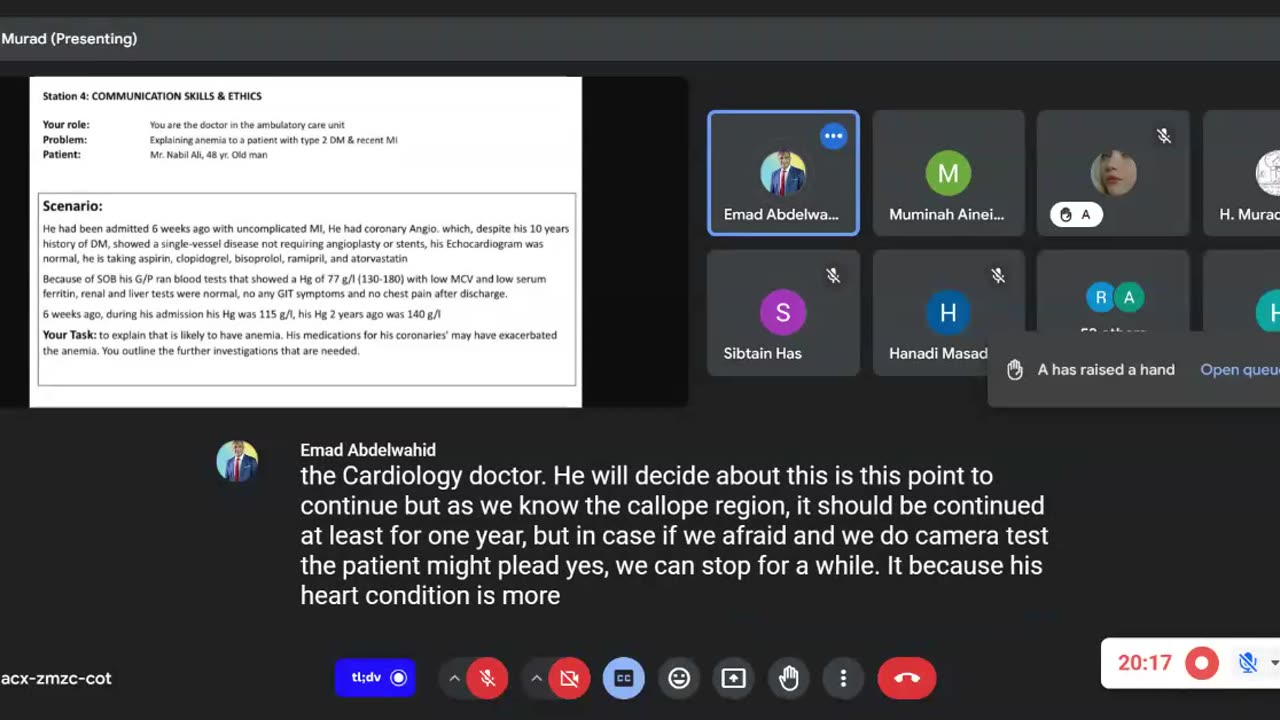This screenshot has height=720, width=1280.
Task: Click 'Murad (Presenting)' label
Action: point(69,39)
